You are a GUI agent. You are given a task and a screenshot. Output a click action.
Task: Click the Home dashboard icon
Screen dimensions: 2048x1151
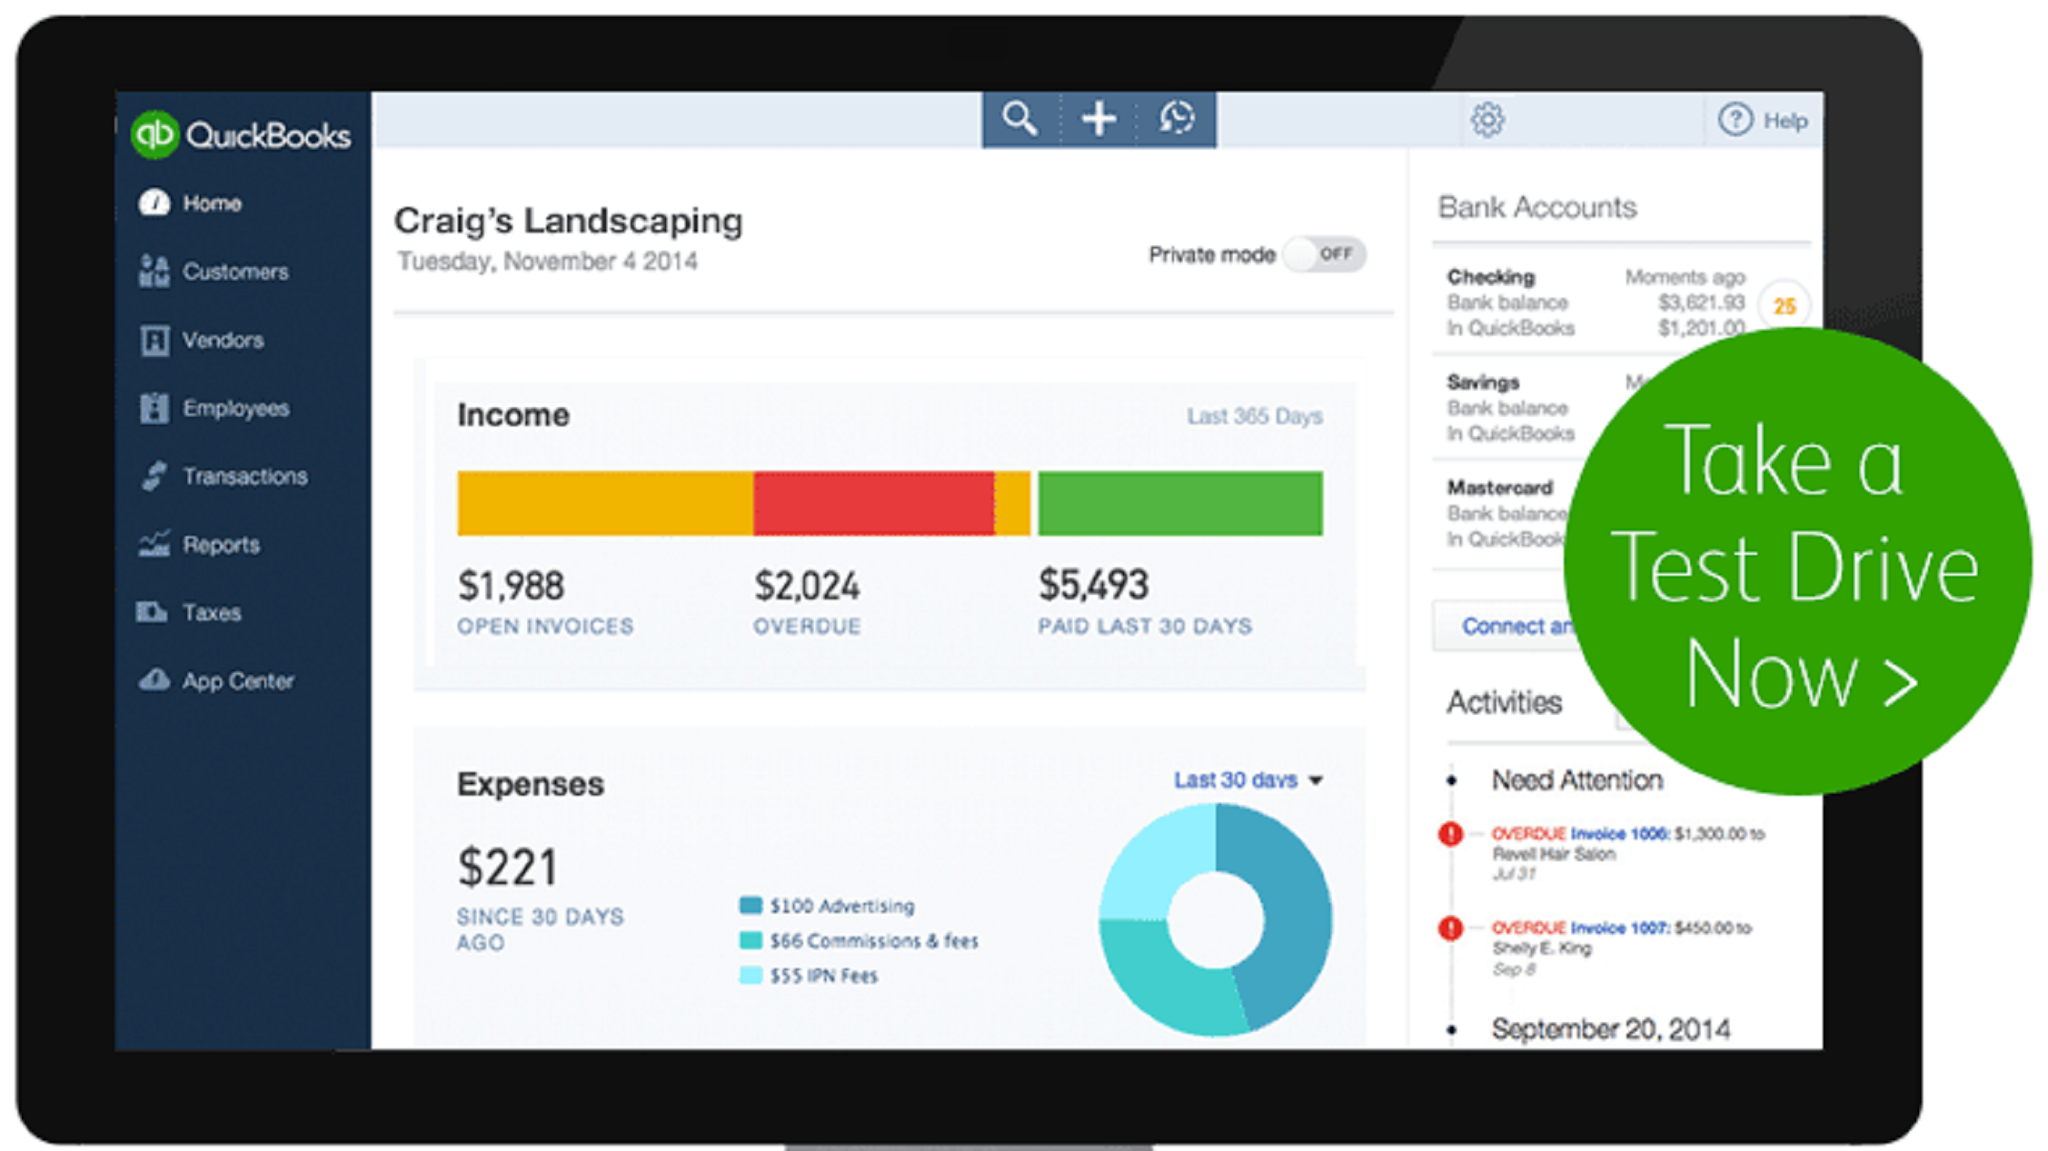click(x=154, y=203)
